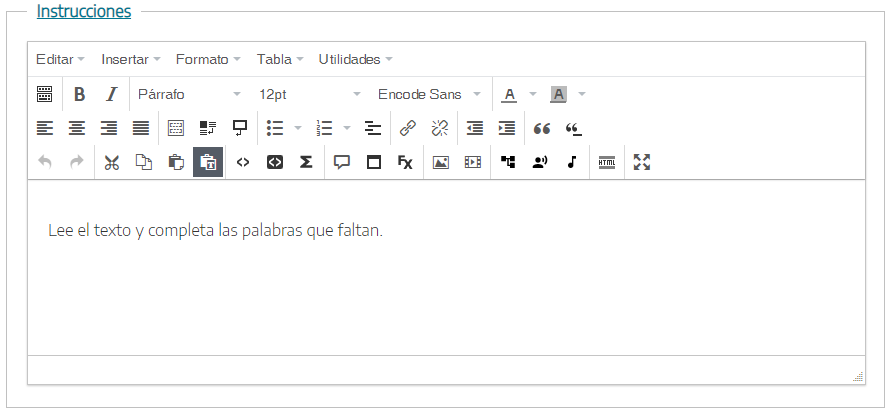893x413 pixels.
Task: Align text to the right
Action: (x=109, y=128)
